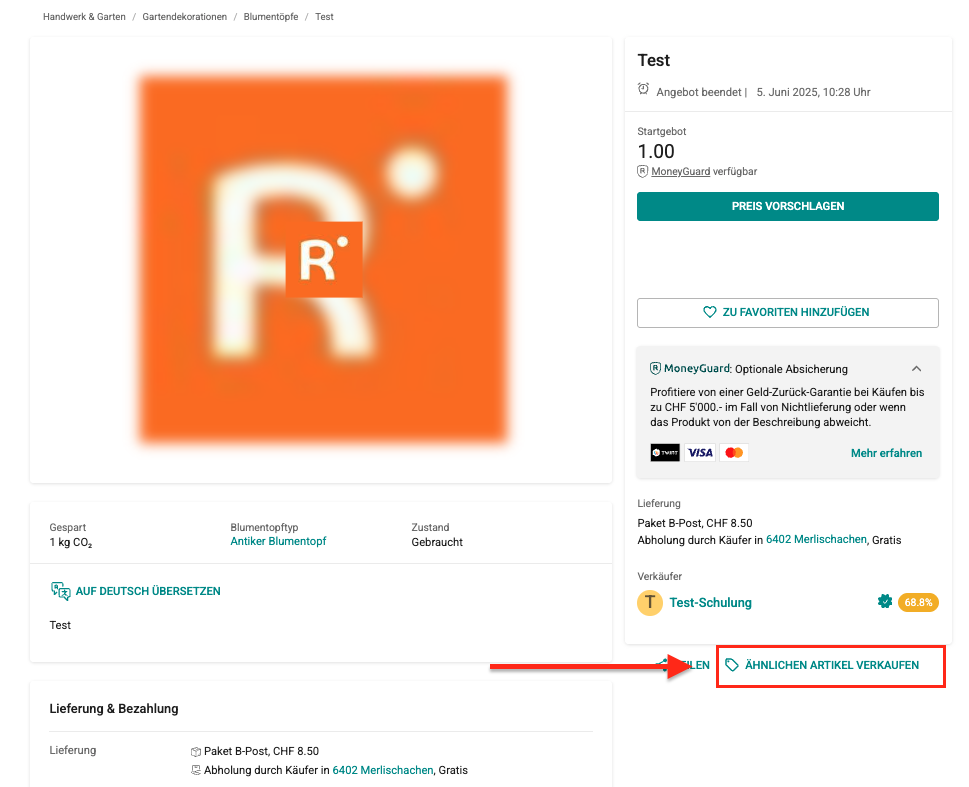Click the translate icon beside Auf Deutsch übersetzen
Viewport: 969px width, 787px height.
61,591
